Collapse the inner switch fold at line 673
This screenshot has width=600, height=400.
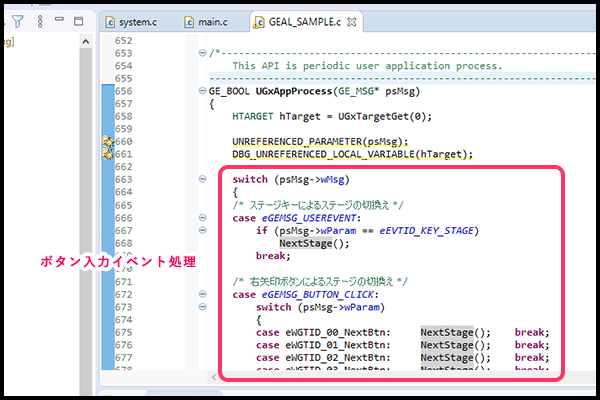203,307
